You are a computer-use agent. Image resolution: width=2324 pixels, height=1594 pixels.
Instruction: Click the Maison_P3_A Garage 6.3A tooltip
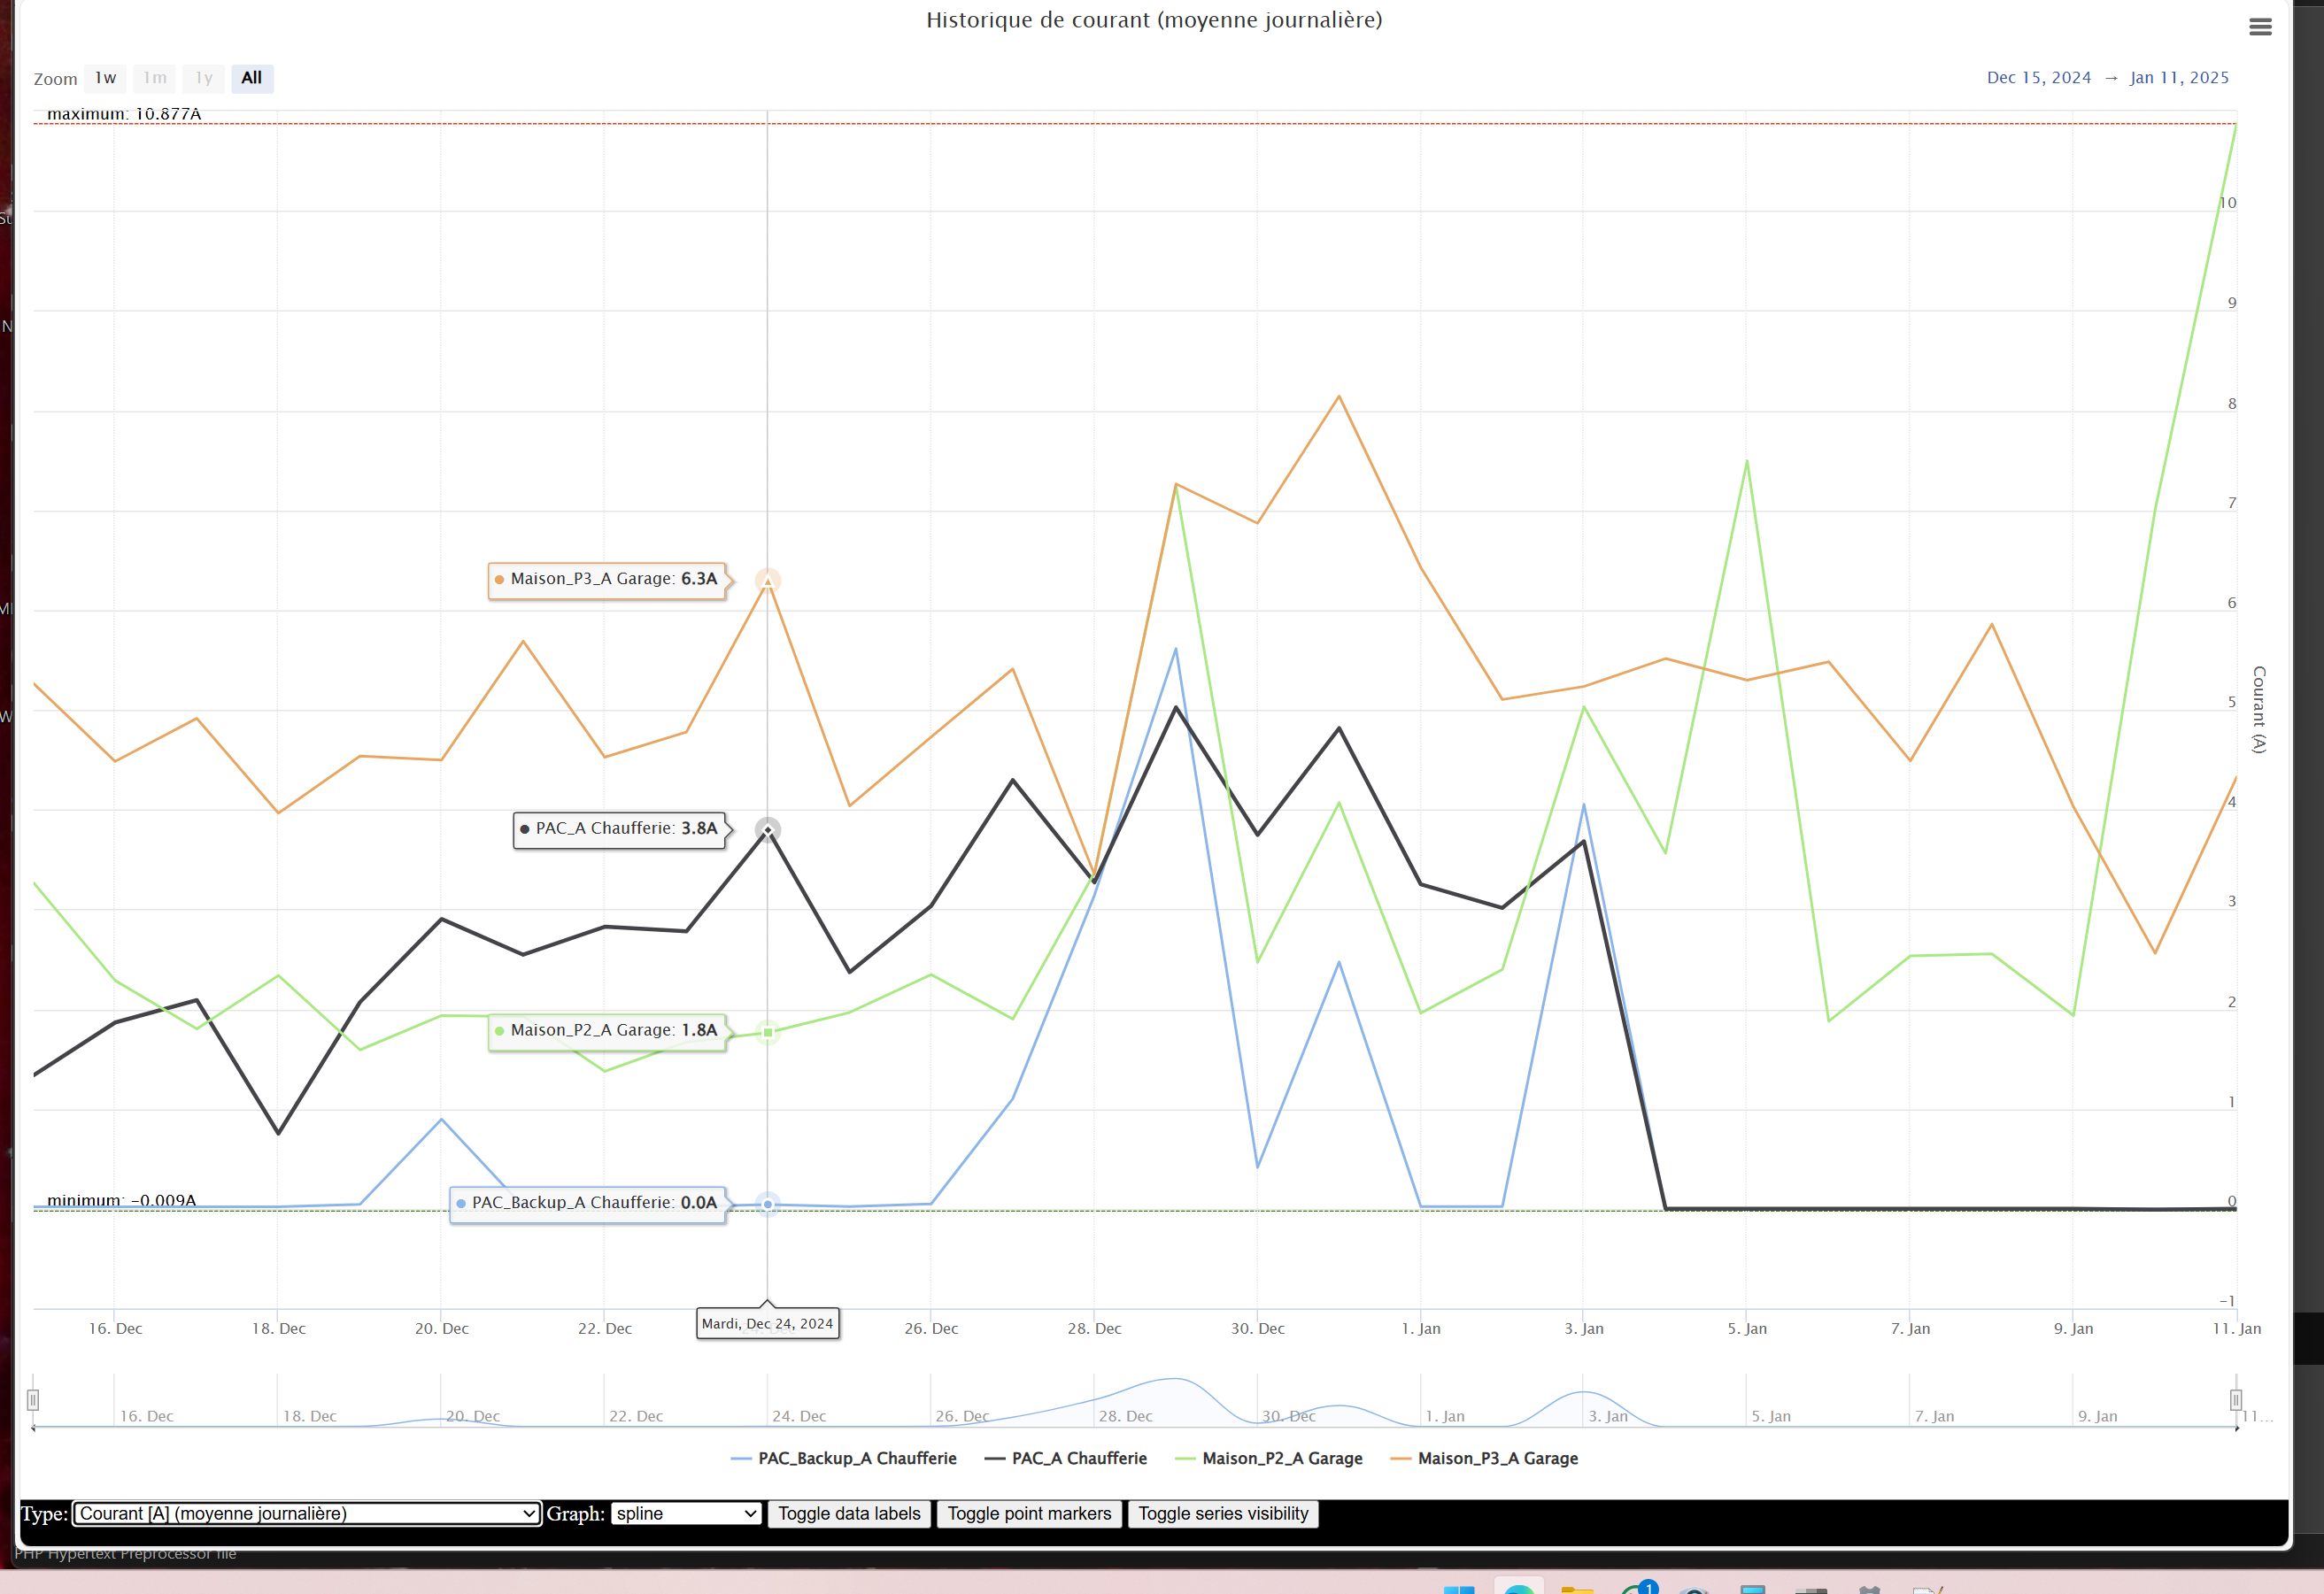click(607, 579)
